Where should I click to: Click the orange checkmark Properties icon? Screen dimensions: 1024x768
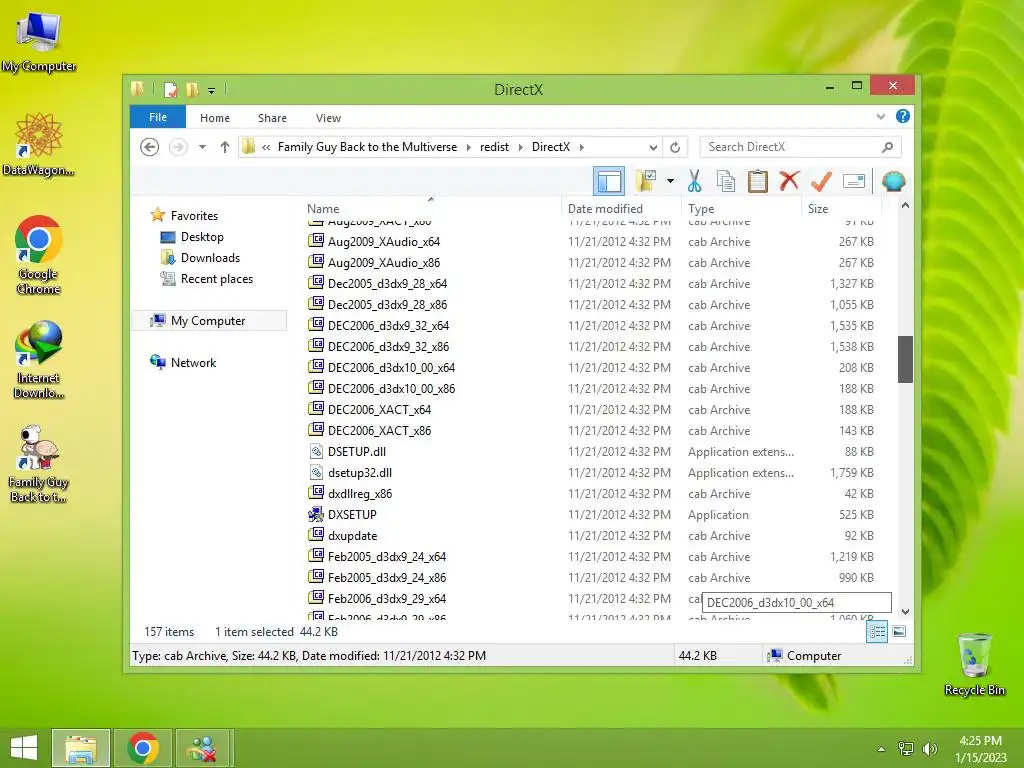[821, 181]
